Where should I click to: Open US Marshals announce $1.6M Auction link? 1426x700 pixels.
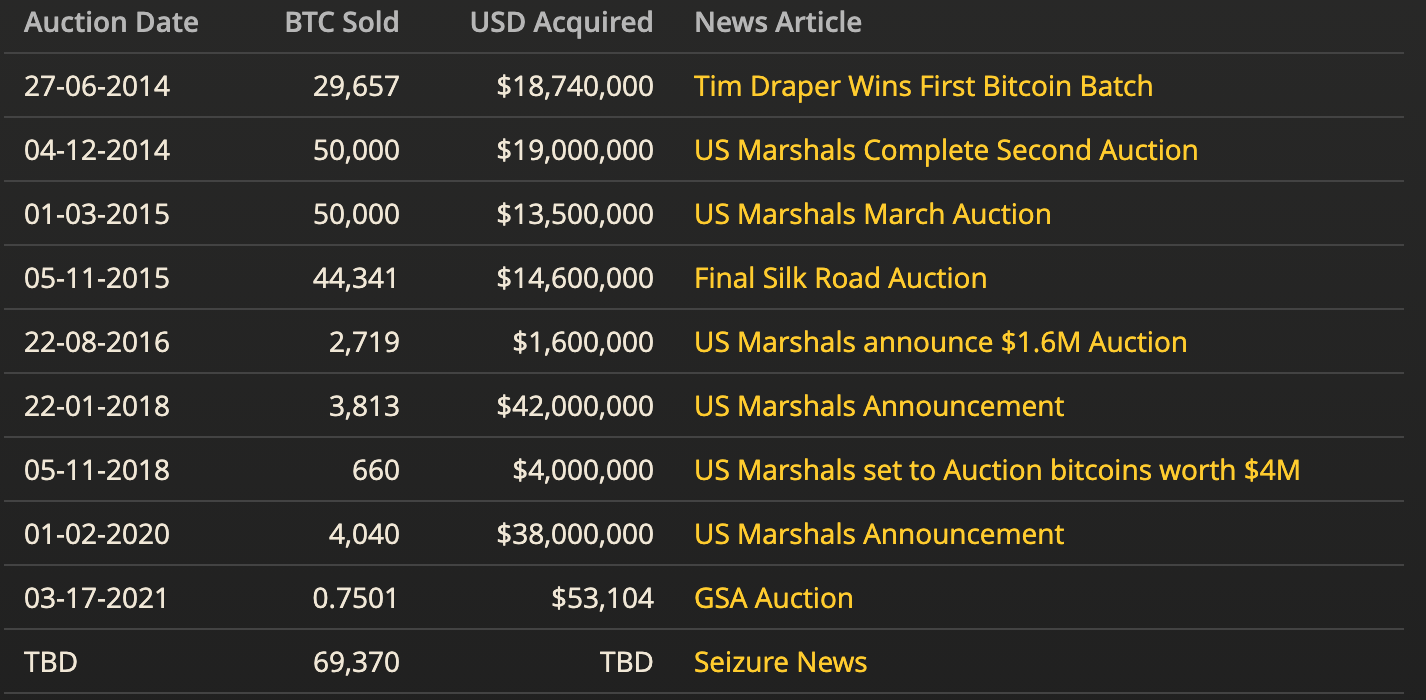coord(940,342)
